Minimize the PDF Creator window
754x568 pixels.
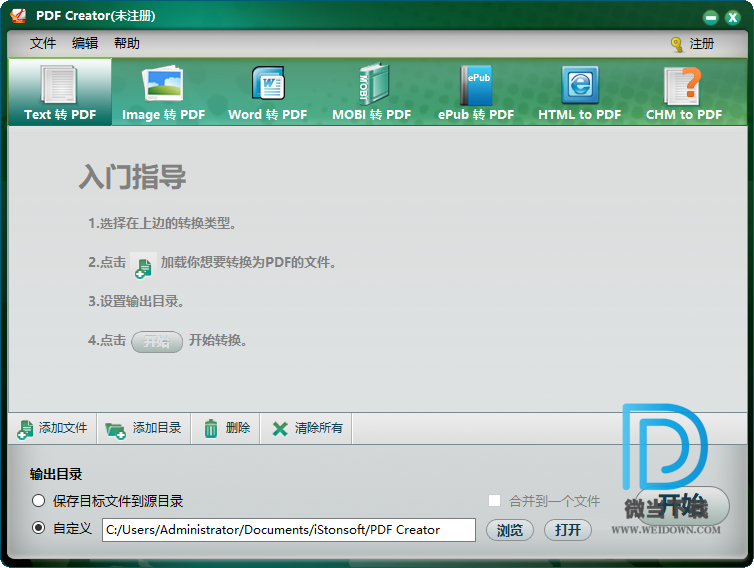pos(710,18)
